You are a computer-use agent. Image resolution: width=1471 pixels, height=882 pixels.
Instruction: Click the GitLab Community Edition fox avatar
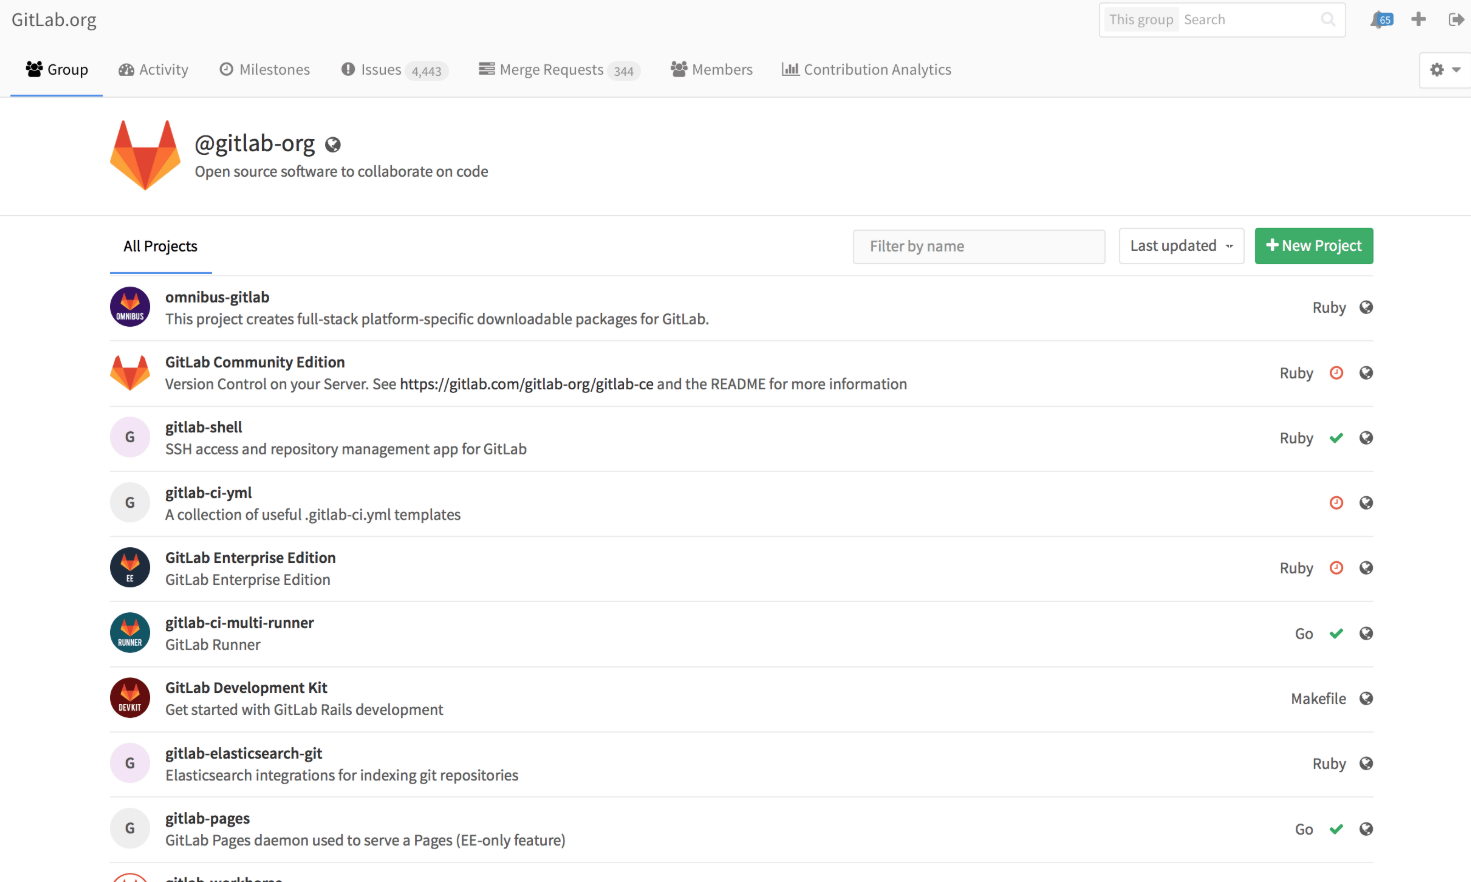[130, 372]
